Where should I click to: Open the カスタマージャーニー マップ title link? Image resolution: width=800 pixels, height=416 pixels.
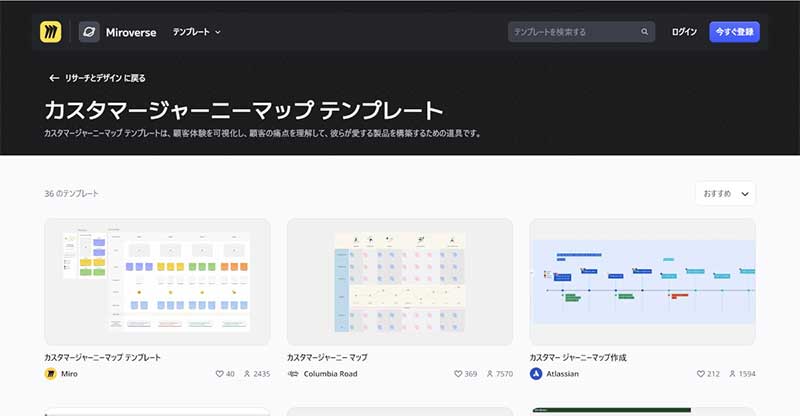pos(327,357)
